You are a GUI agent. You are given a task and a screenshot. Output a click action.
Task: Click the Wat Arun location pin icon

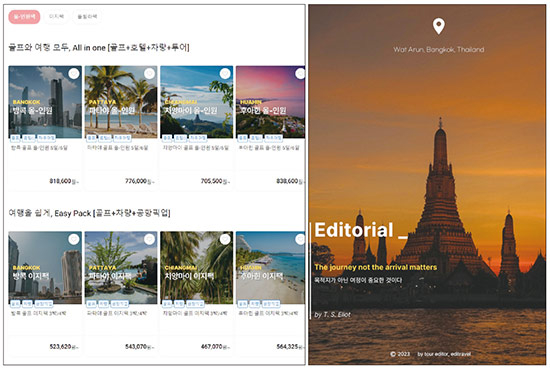point(438,26)
